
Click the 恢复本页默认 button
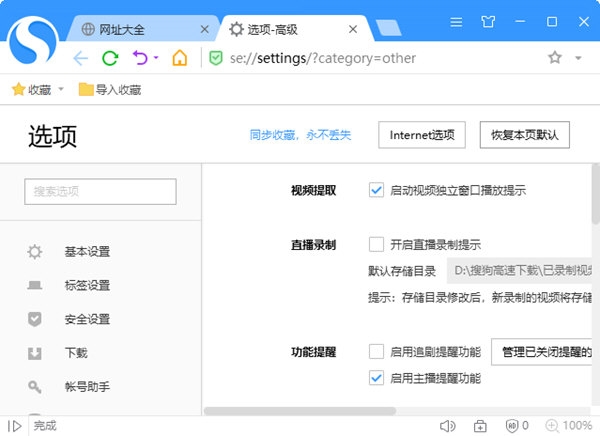pos(524,135)
